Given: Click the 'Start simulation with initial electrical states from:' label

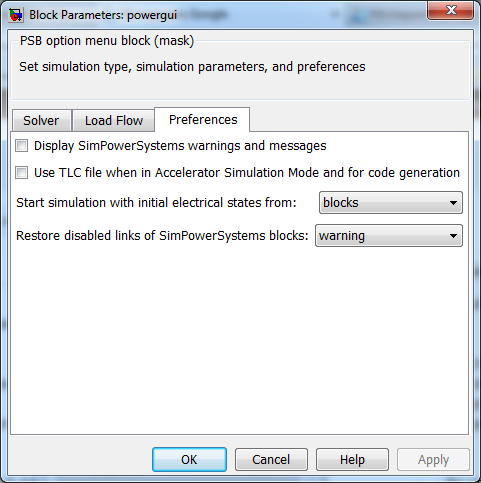Looking at the screenshot, I should point(156,202).
